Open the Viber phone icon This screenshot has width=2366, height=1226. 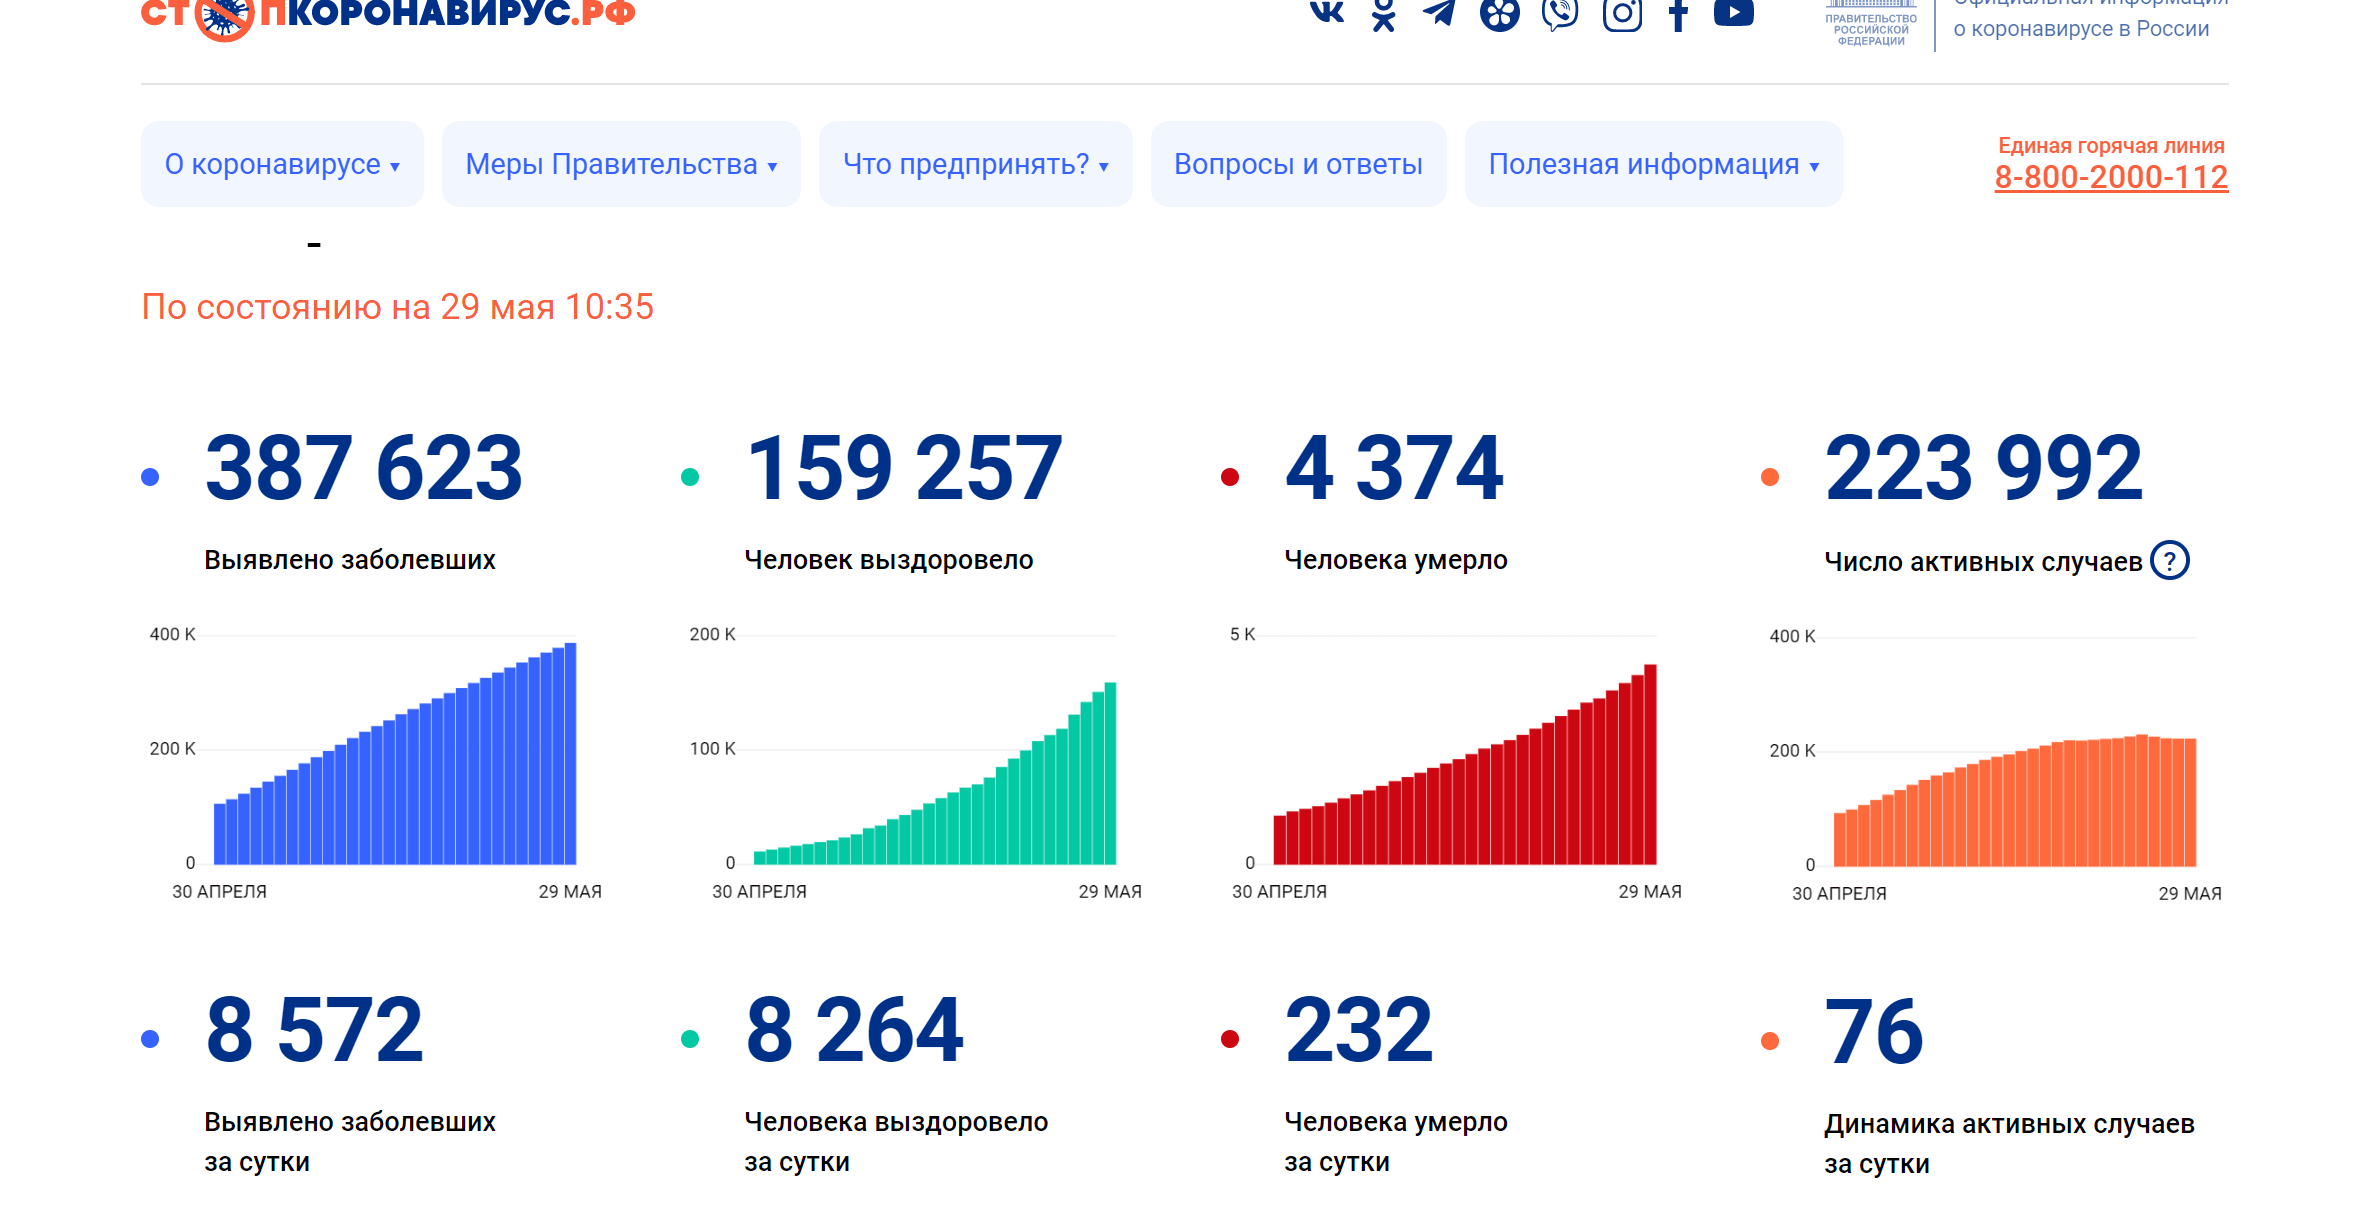pyautogui.click(x=1560, y=14)
